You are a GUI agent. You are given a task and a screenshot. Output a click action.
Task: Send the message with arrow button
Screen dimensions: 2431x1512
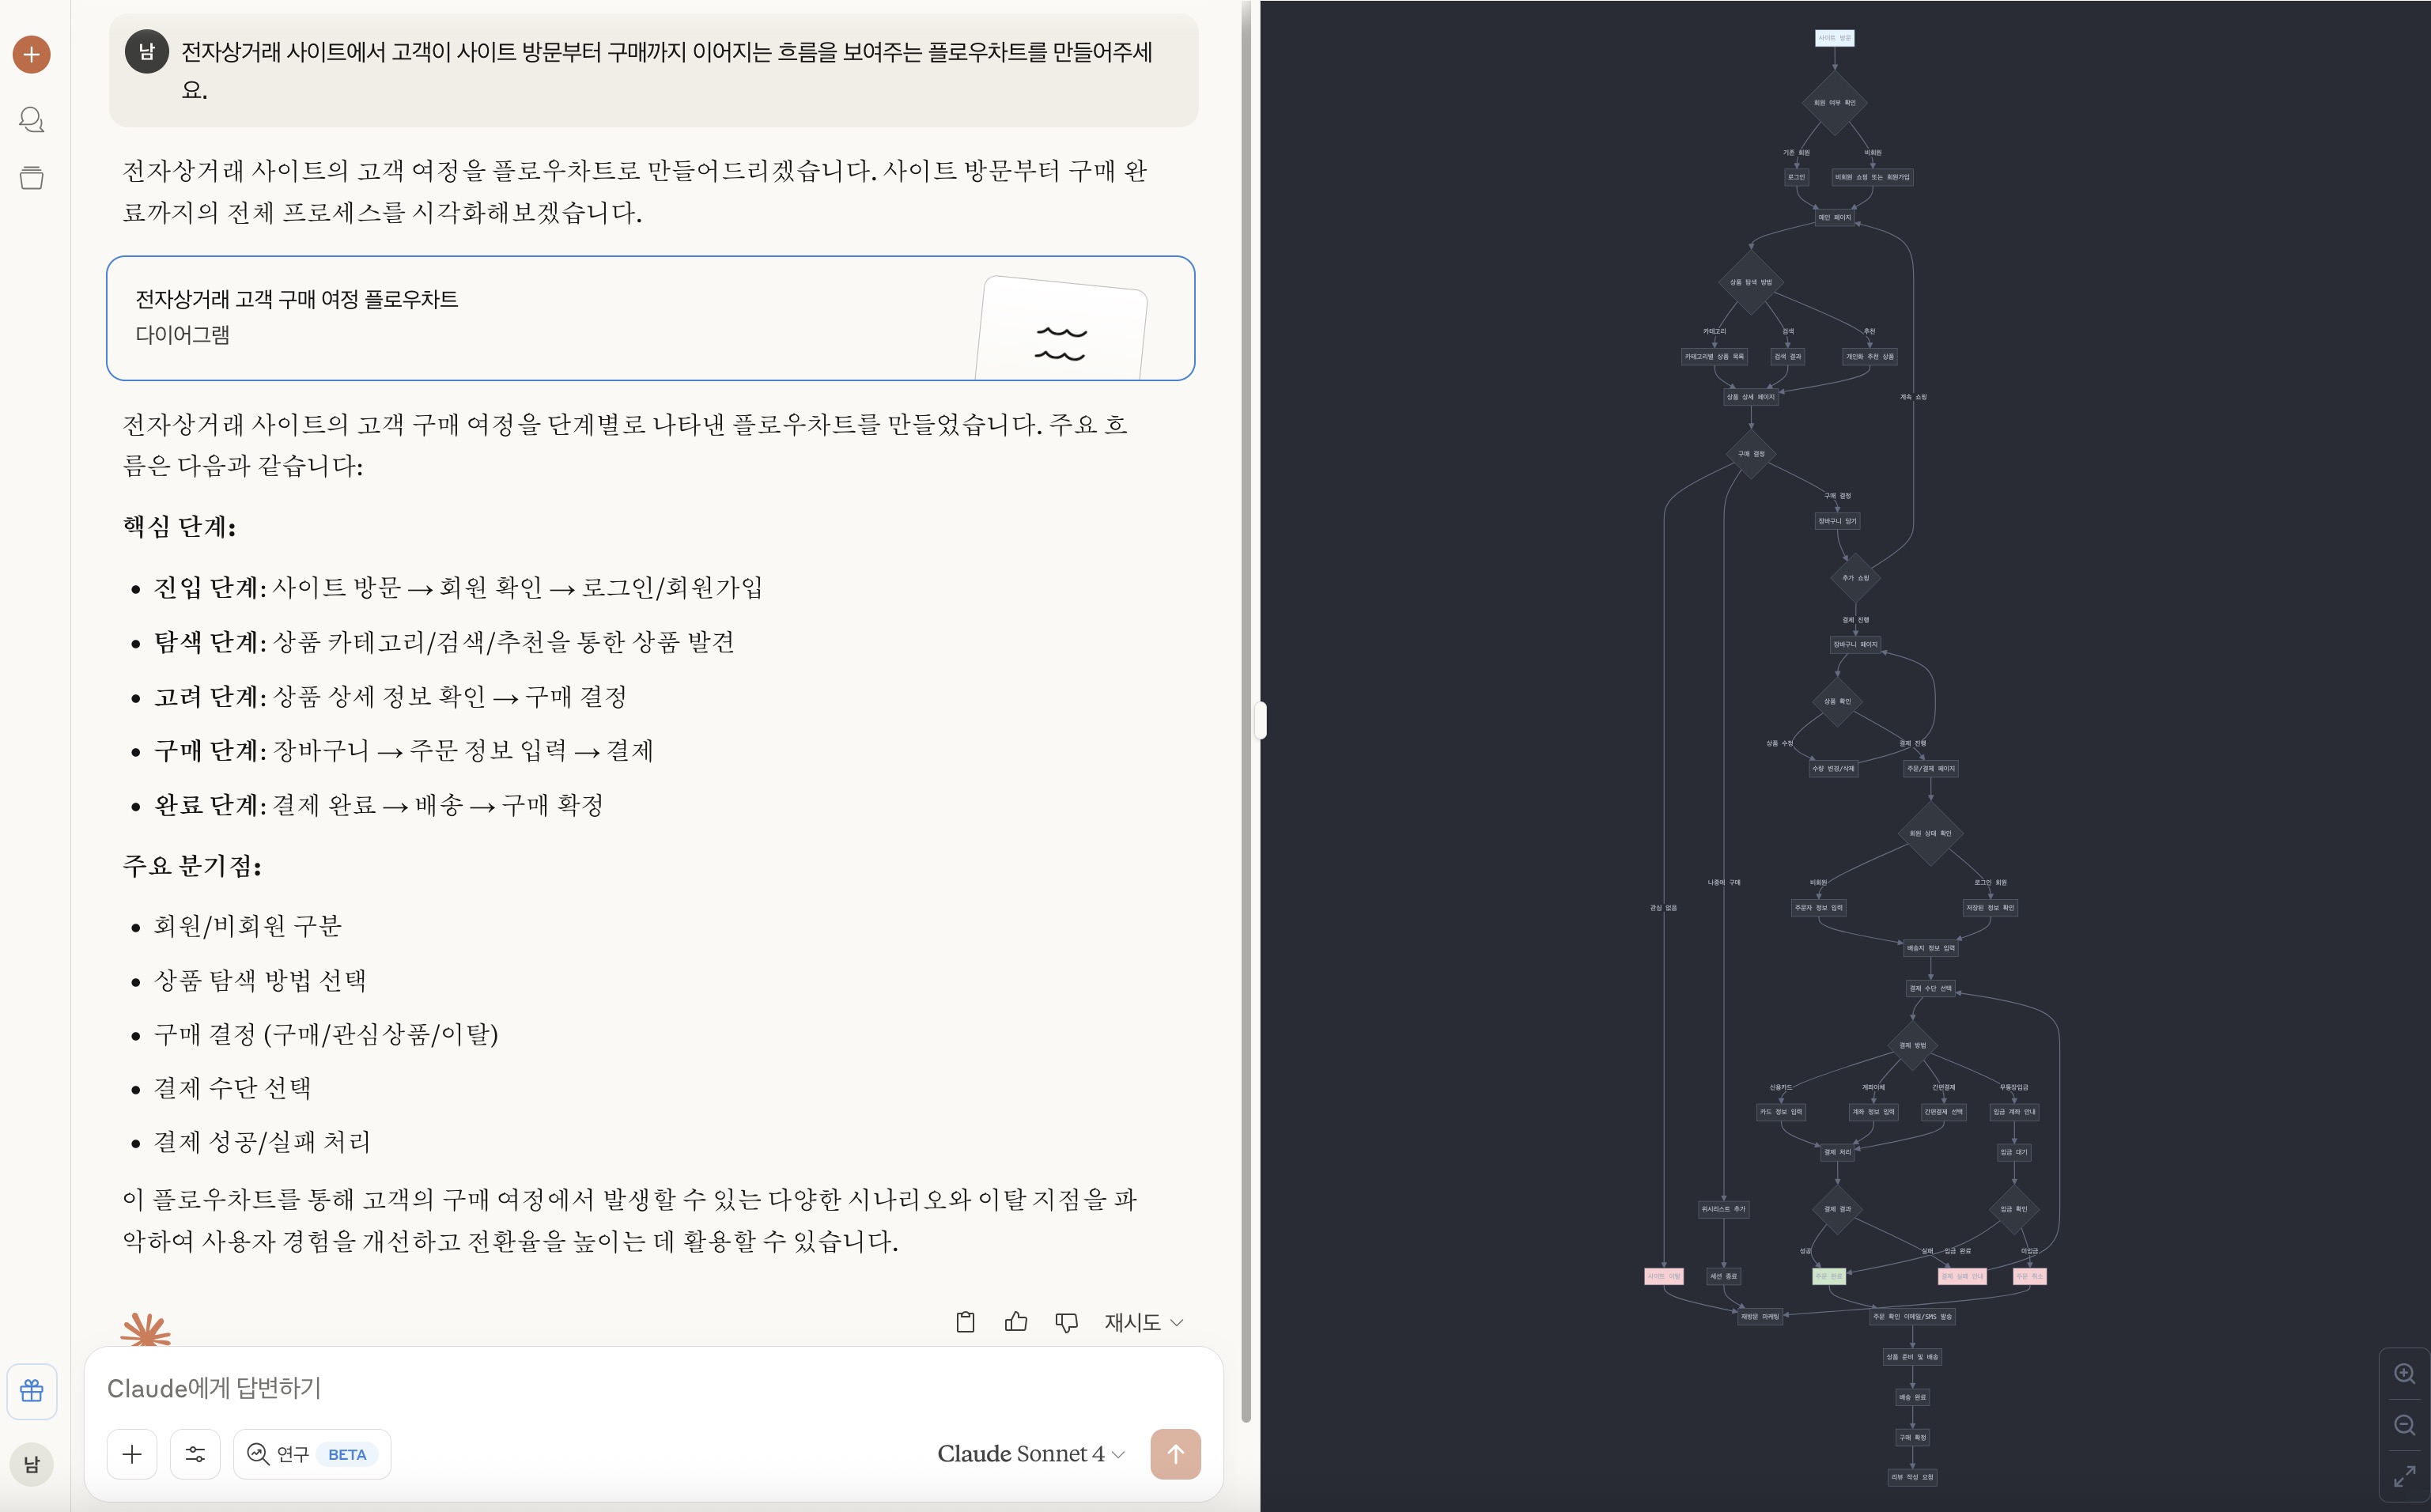[1175, 1454]
